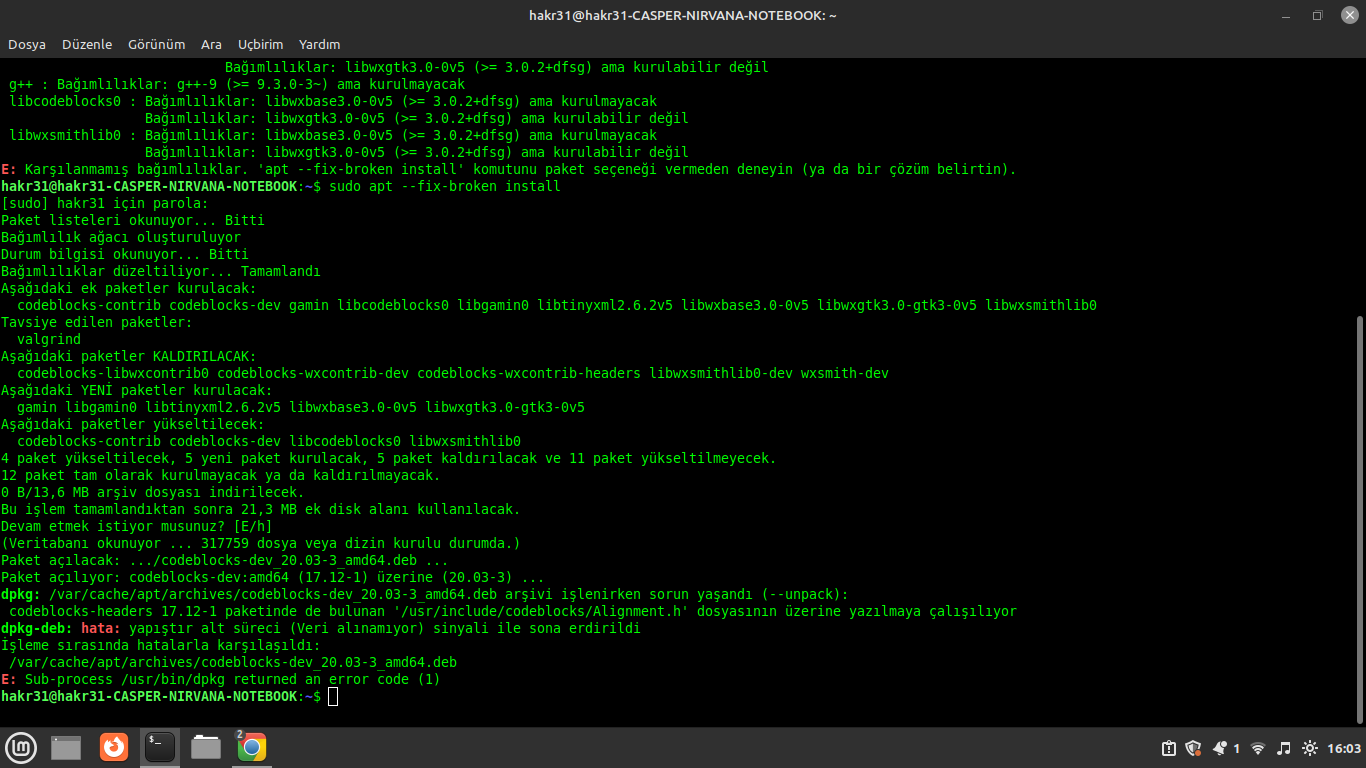Click the "g++ : Bağımlılıklar: g++-9" line
1366x768 pixels.
(237, 84)
